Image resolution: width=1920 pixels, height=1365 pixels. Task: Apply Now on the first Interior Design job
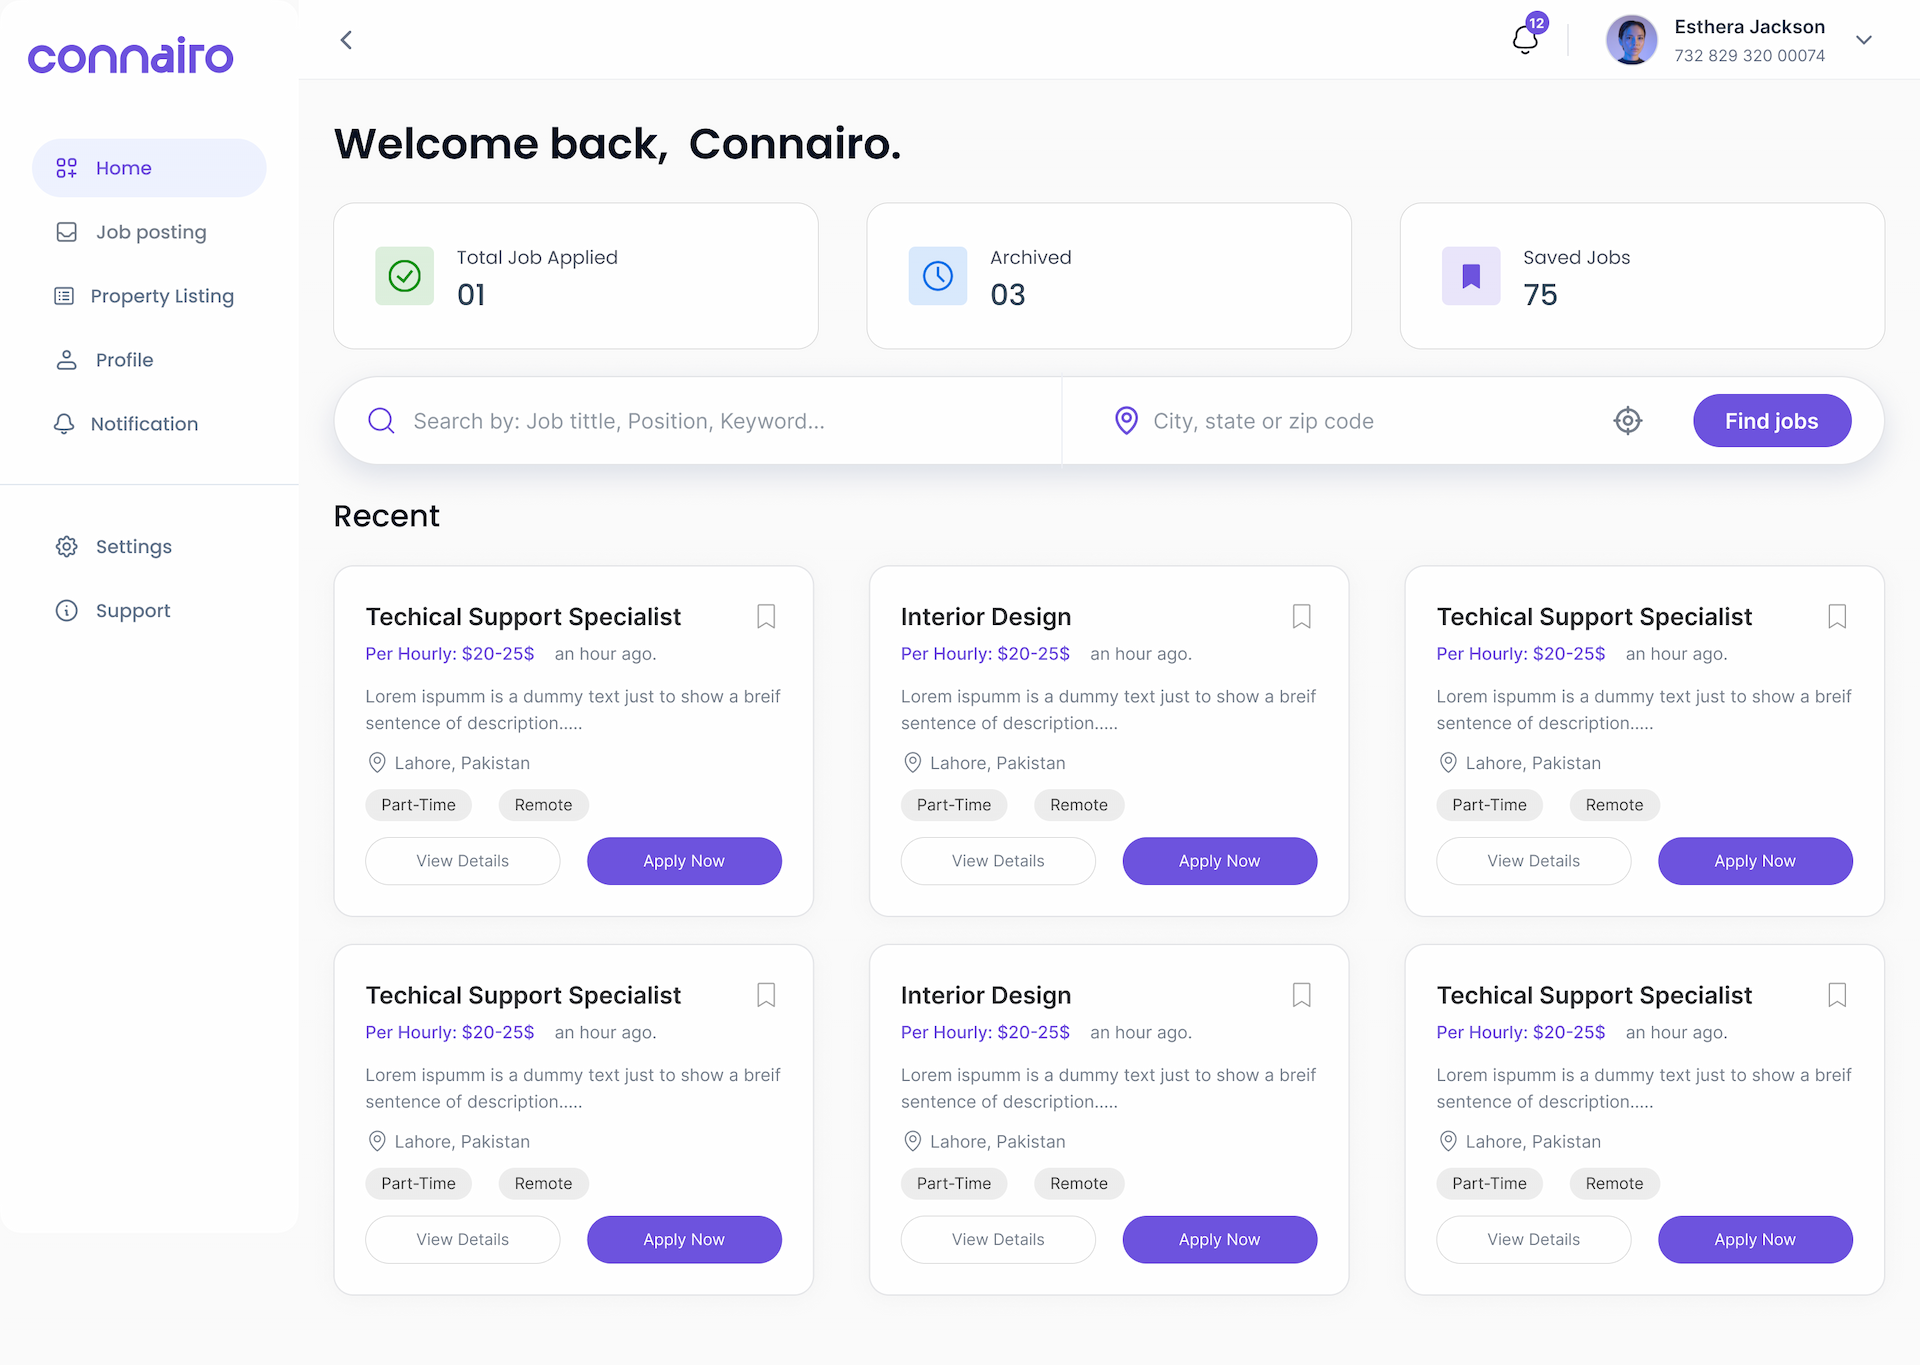(1219, 860)
